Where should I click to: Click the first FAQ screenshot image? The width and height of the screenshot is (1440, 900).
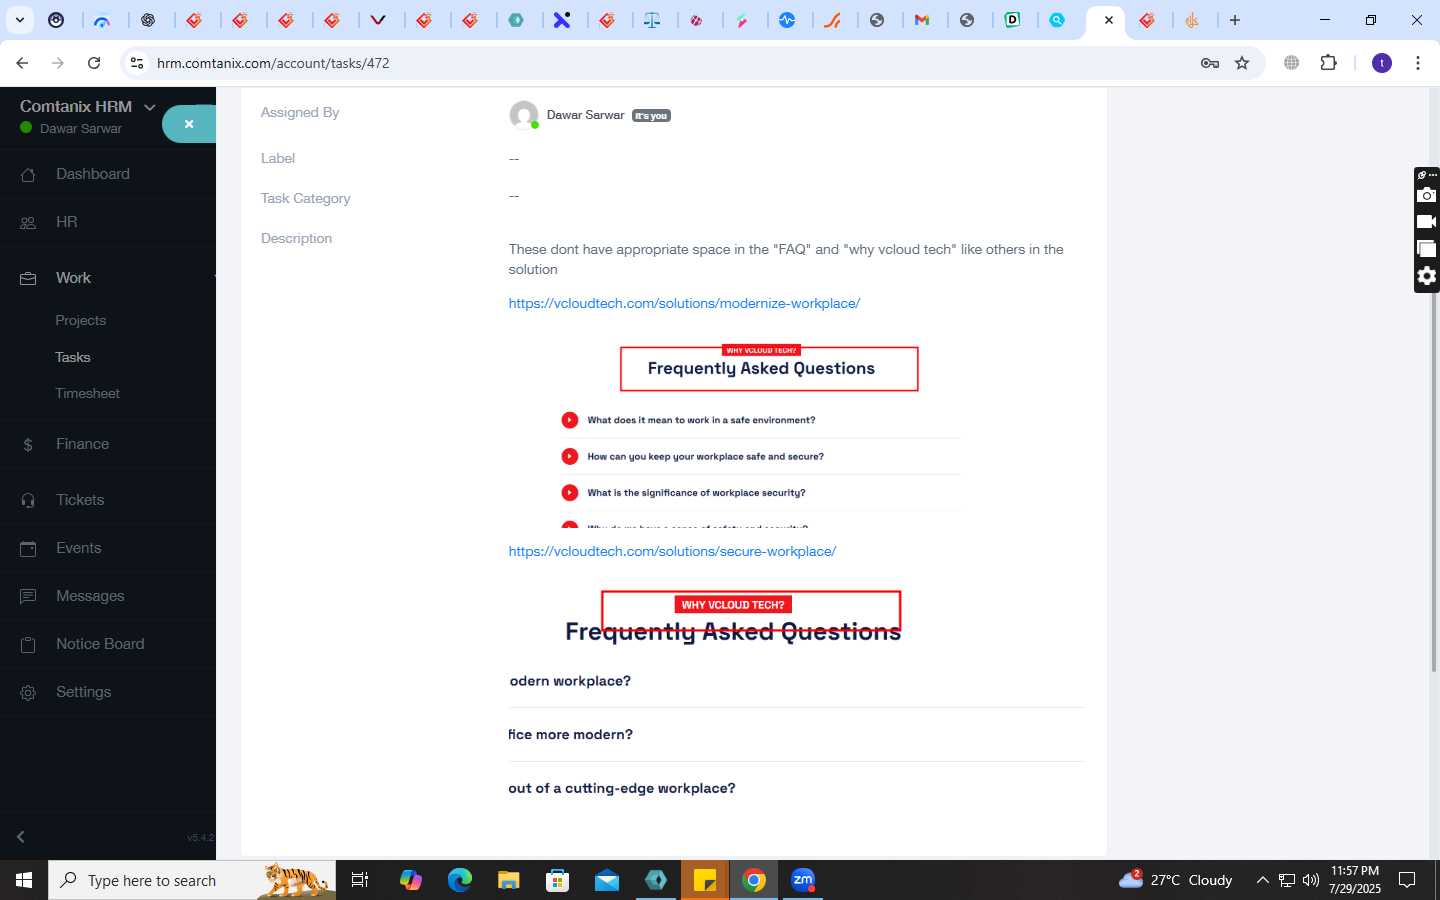pyautogui.click(x=761, y=435)
